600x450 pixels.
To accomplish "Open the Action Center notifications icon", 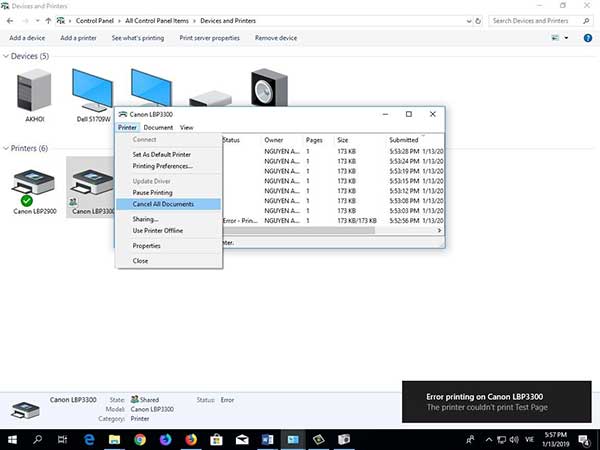I will pos(584,440).
